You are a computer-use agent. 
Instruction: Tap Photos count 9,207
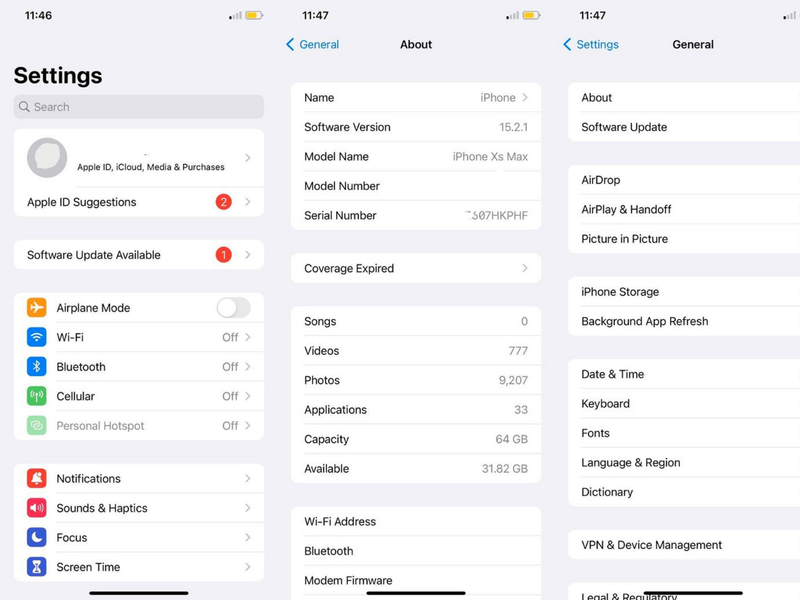click(513, 380)
